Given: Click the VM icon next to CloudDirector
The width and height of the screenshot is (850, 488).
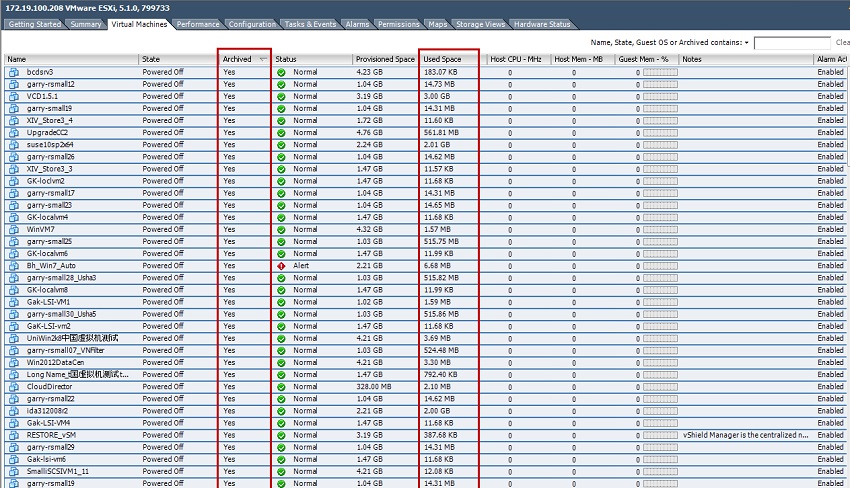Looking at the screenshot, I should tap(14, 387).
